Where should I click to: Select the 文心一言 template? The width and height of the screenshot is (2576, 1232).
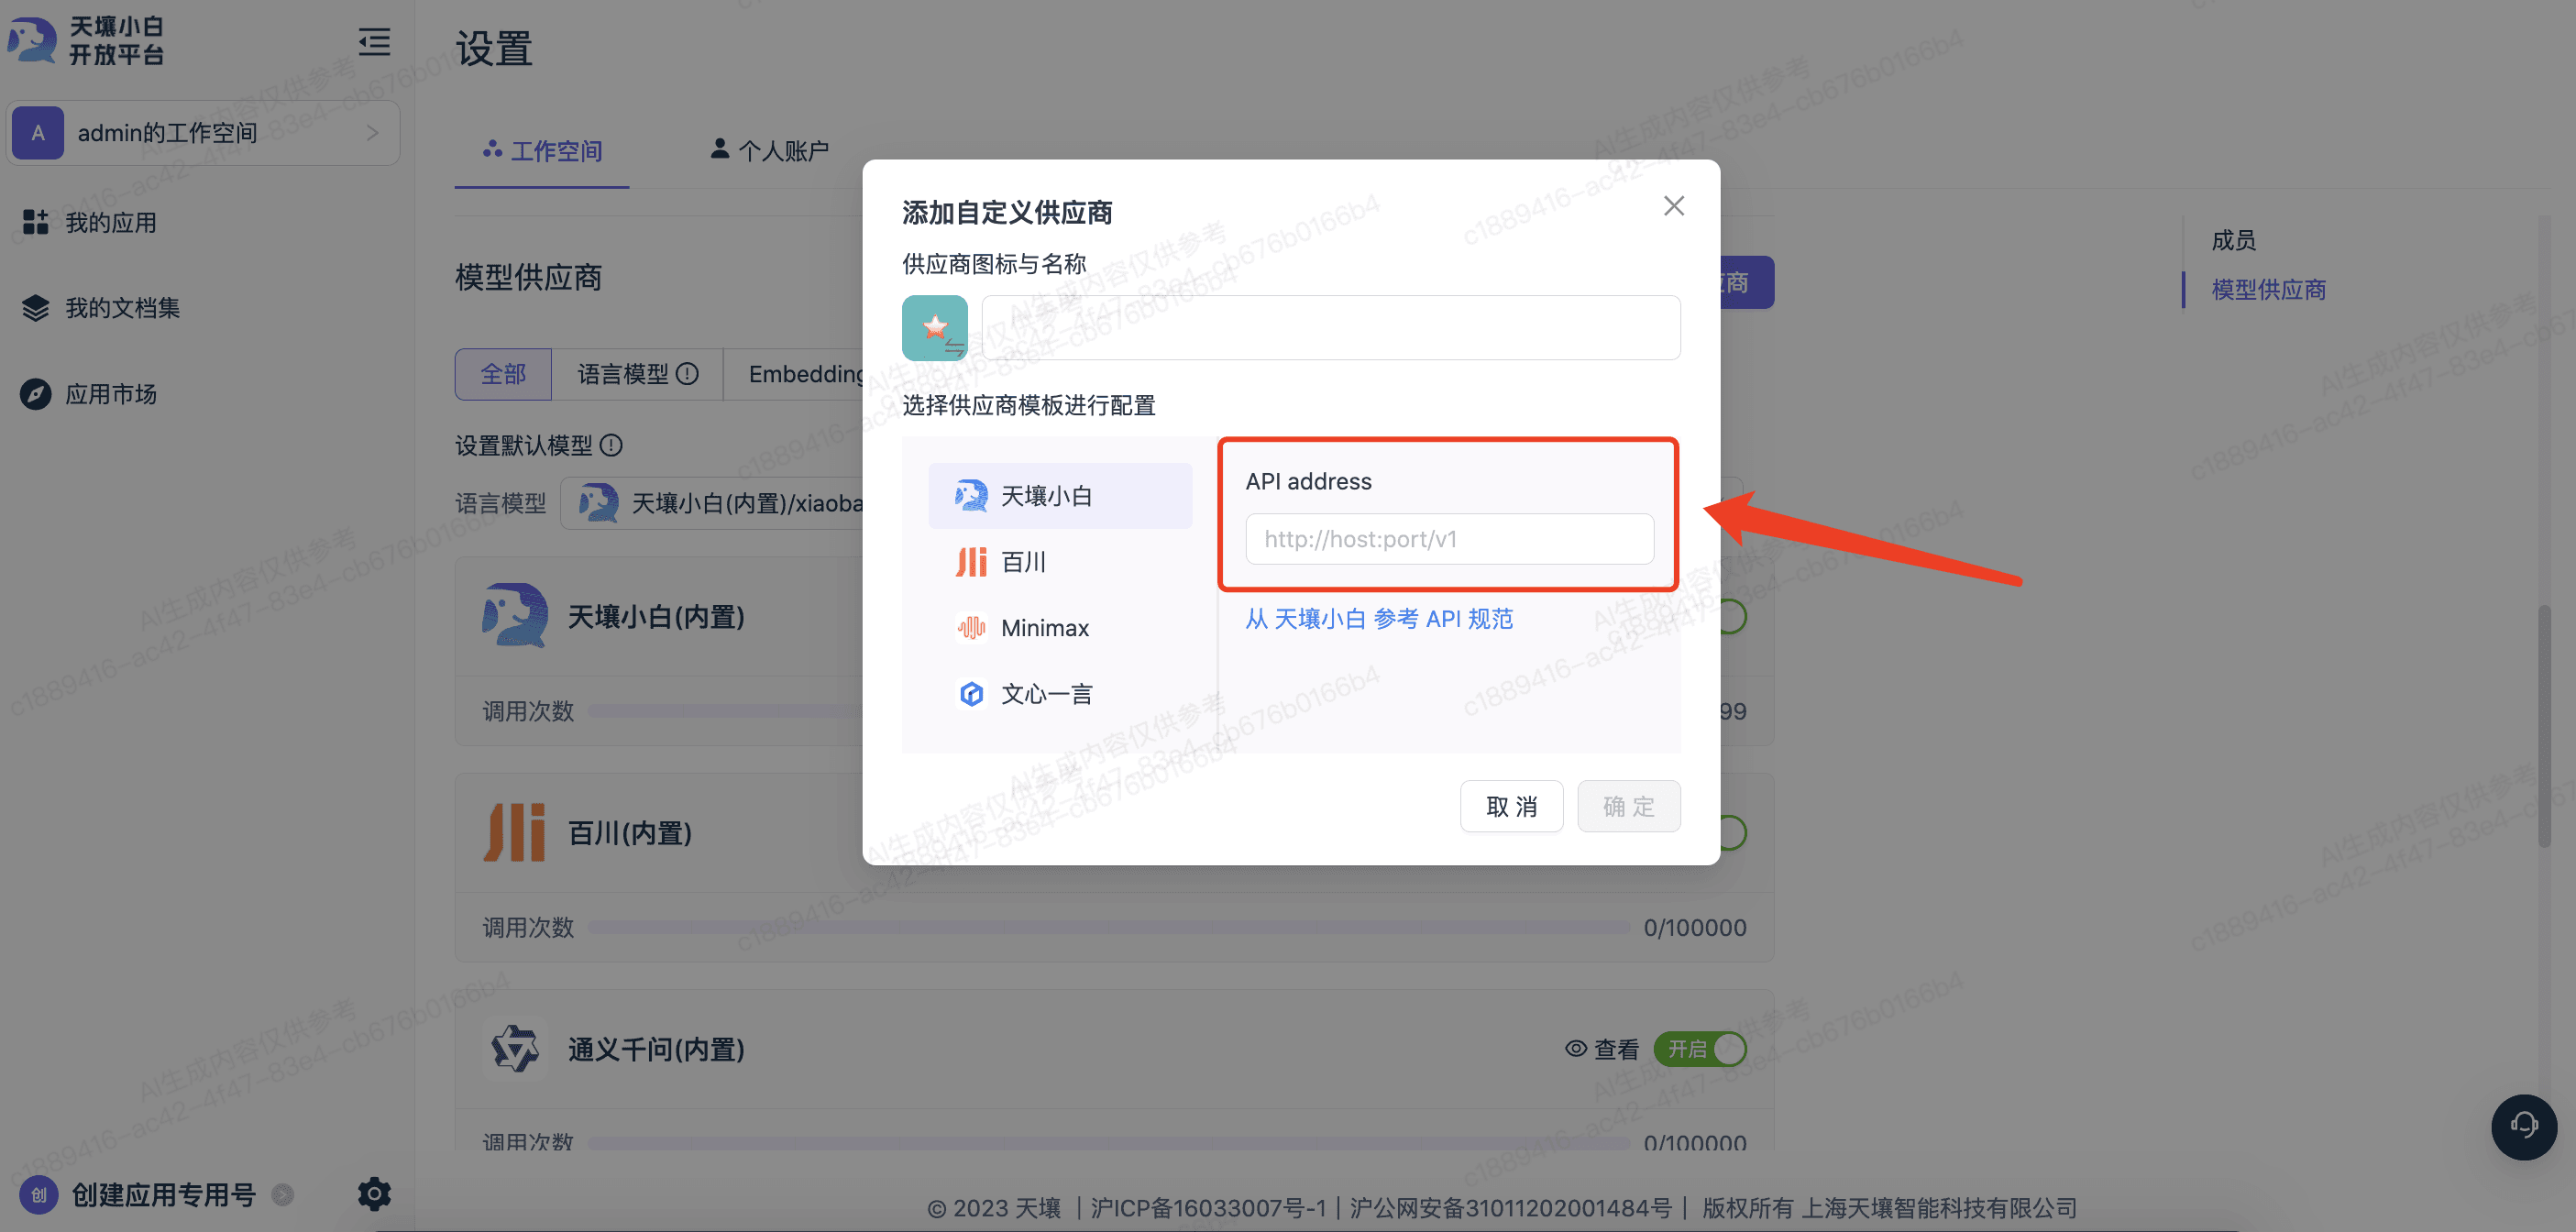coord(1045,694)
